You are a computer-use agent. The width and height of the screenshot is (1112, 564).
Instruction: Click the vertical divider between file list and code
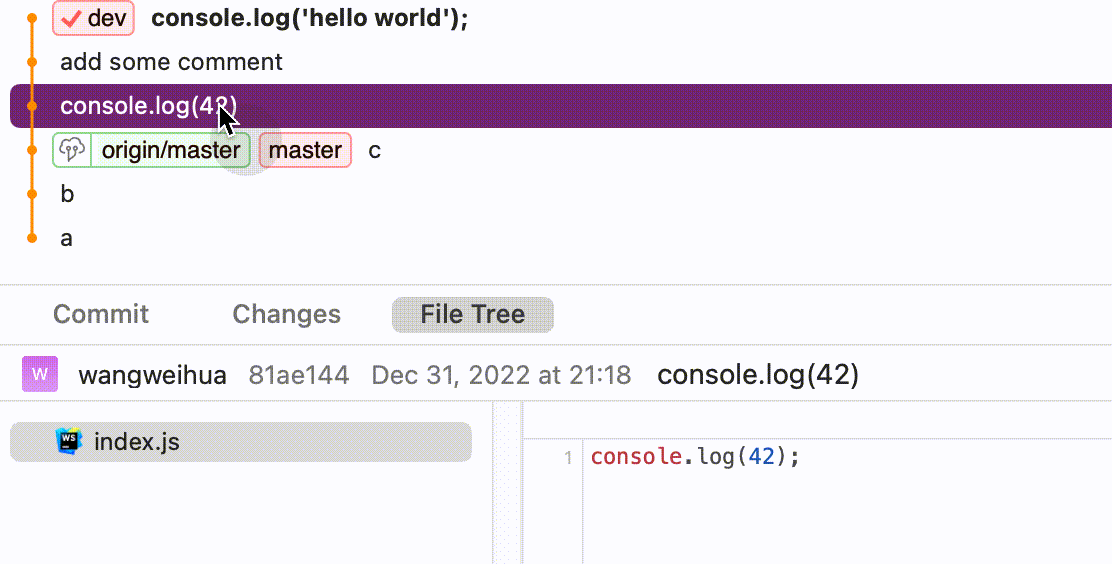507,482
